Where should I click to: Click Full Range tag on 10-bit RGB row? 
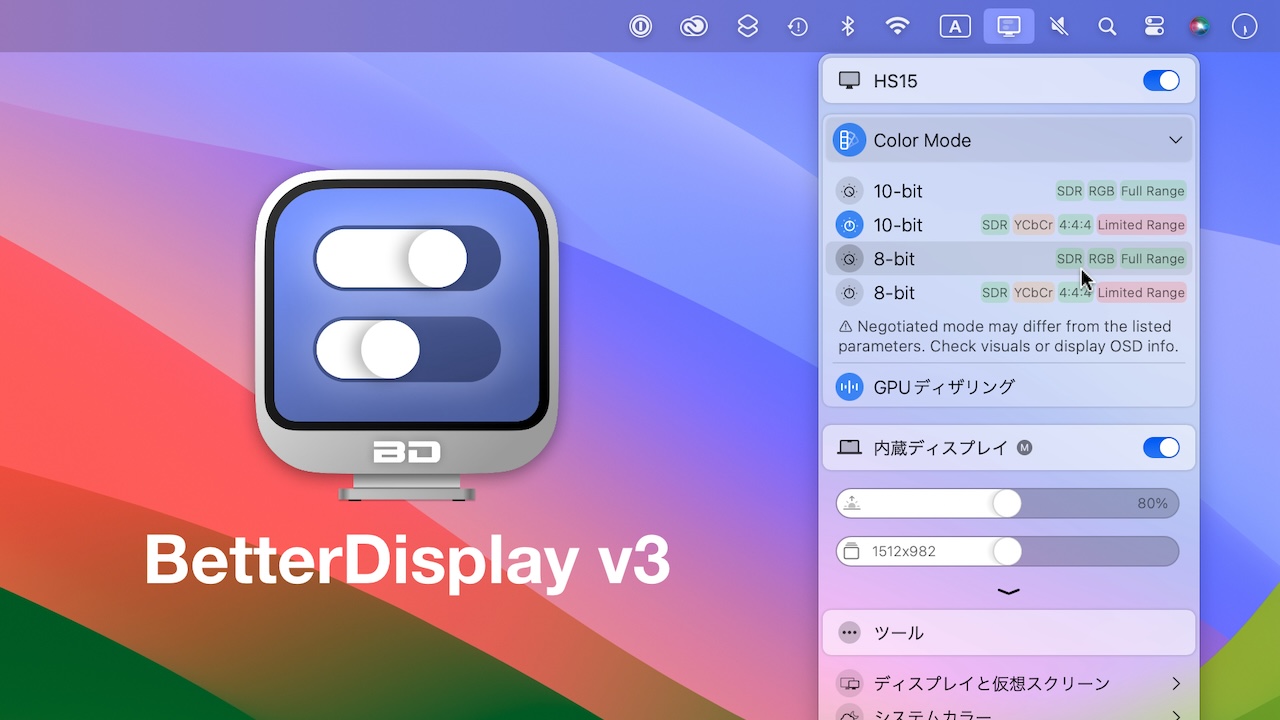[x=1152, y=191]
